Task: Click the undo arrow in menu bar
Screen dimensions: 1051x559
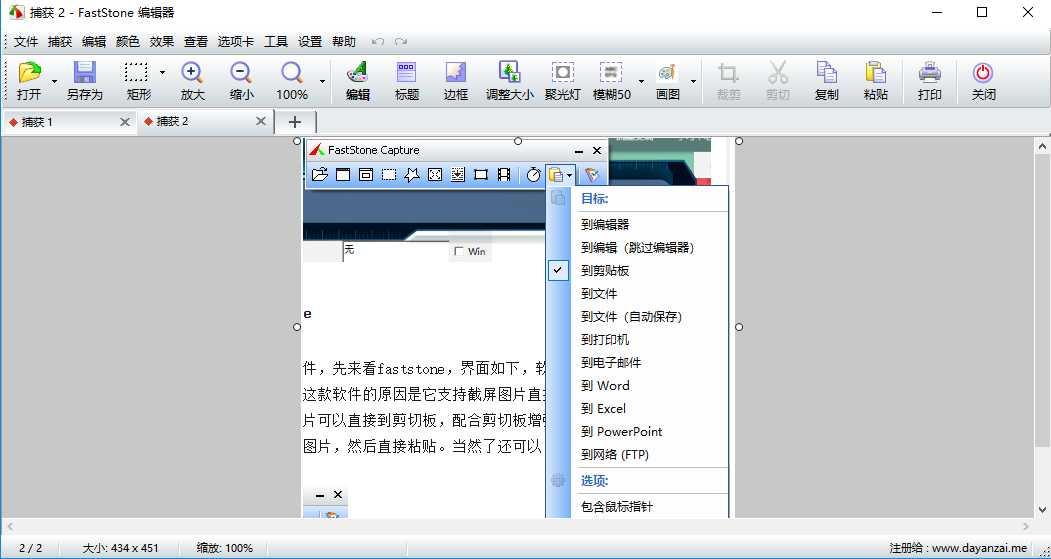Action: click(x=377, y=42)
